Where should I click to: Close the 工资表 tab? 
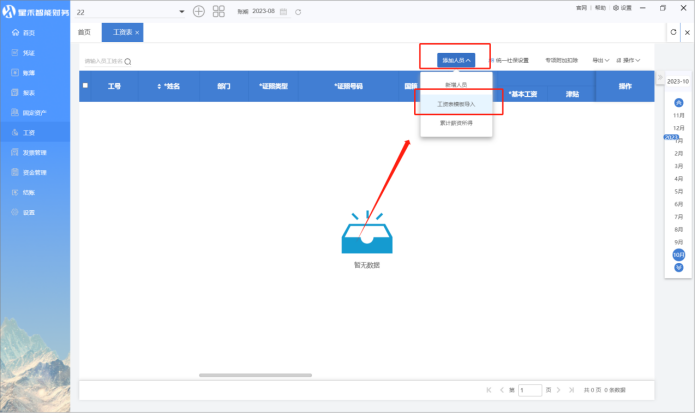click(137, 33)
